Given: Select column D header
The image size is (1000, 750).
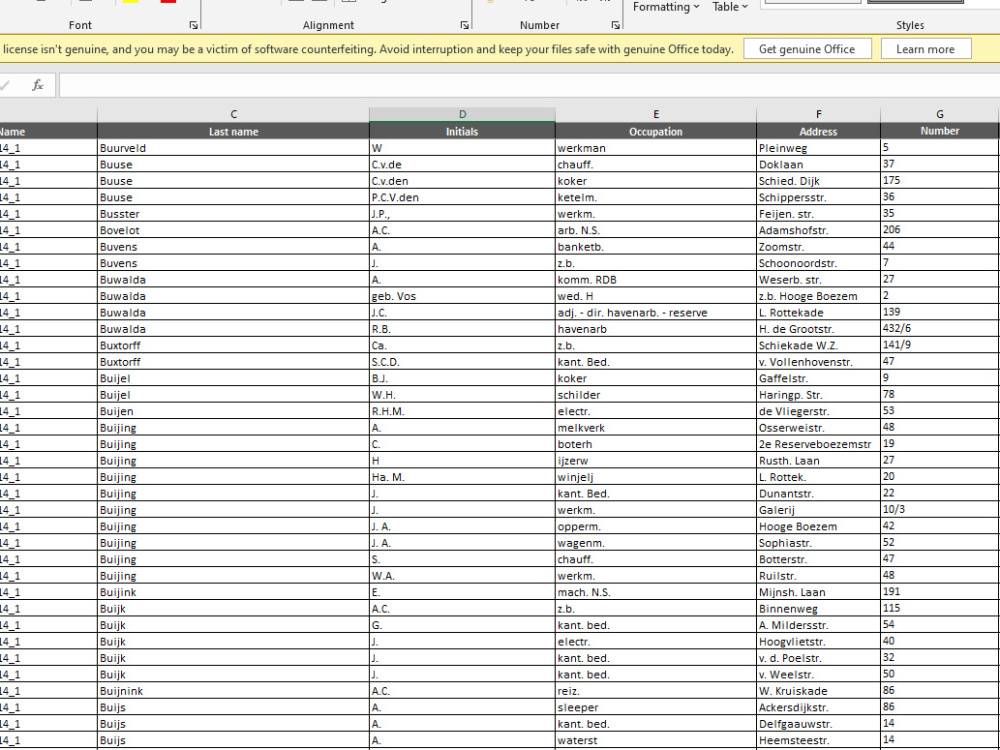Looking at the screenshot, I should (x=462, y=114).
